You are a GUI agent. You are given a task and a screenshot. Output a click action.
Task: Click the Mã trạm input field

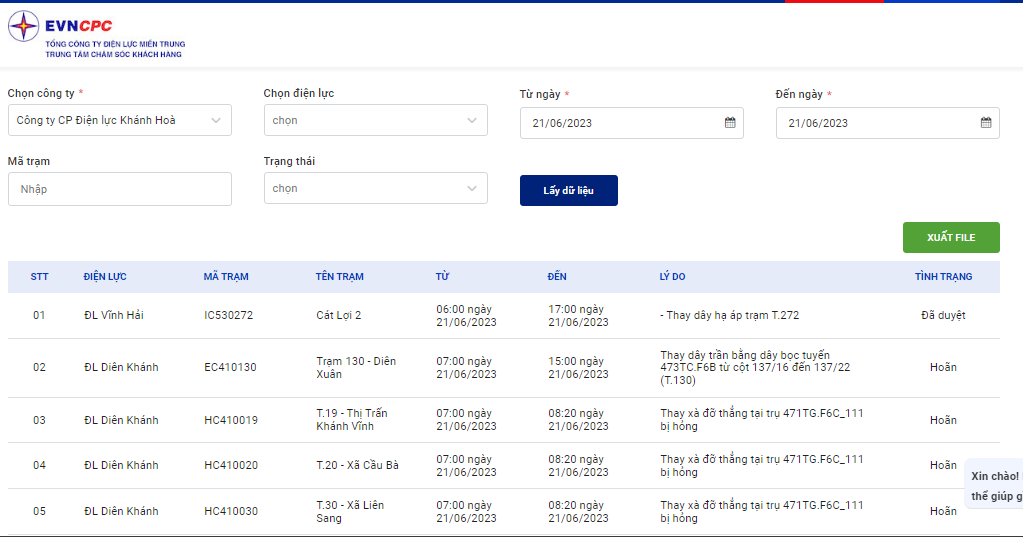[119, 189]
